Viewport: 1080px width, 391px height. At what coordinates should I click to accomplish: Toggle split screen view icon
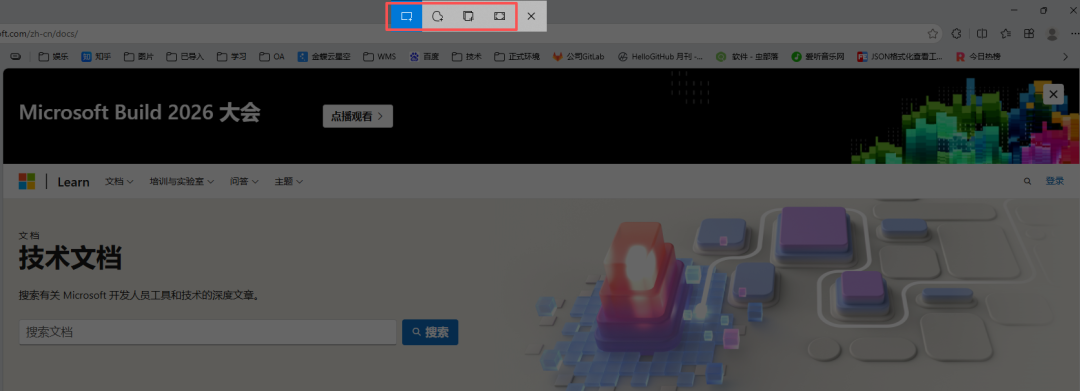982,34
